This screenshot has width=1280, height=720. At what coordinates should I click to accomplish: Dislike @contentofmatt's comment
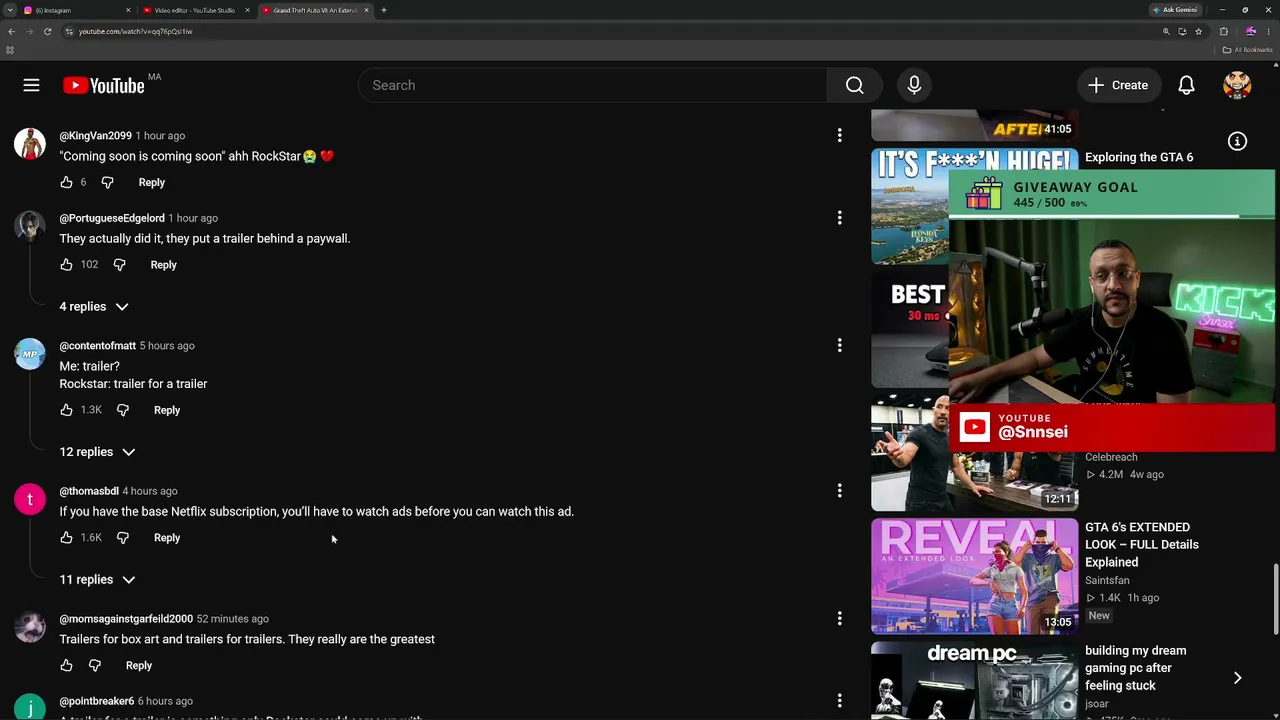(x=123, y=410)
